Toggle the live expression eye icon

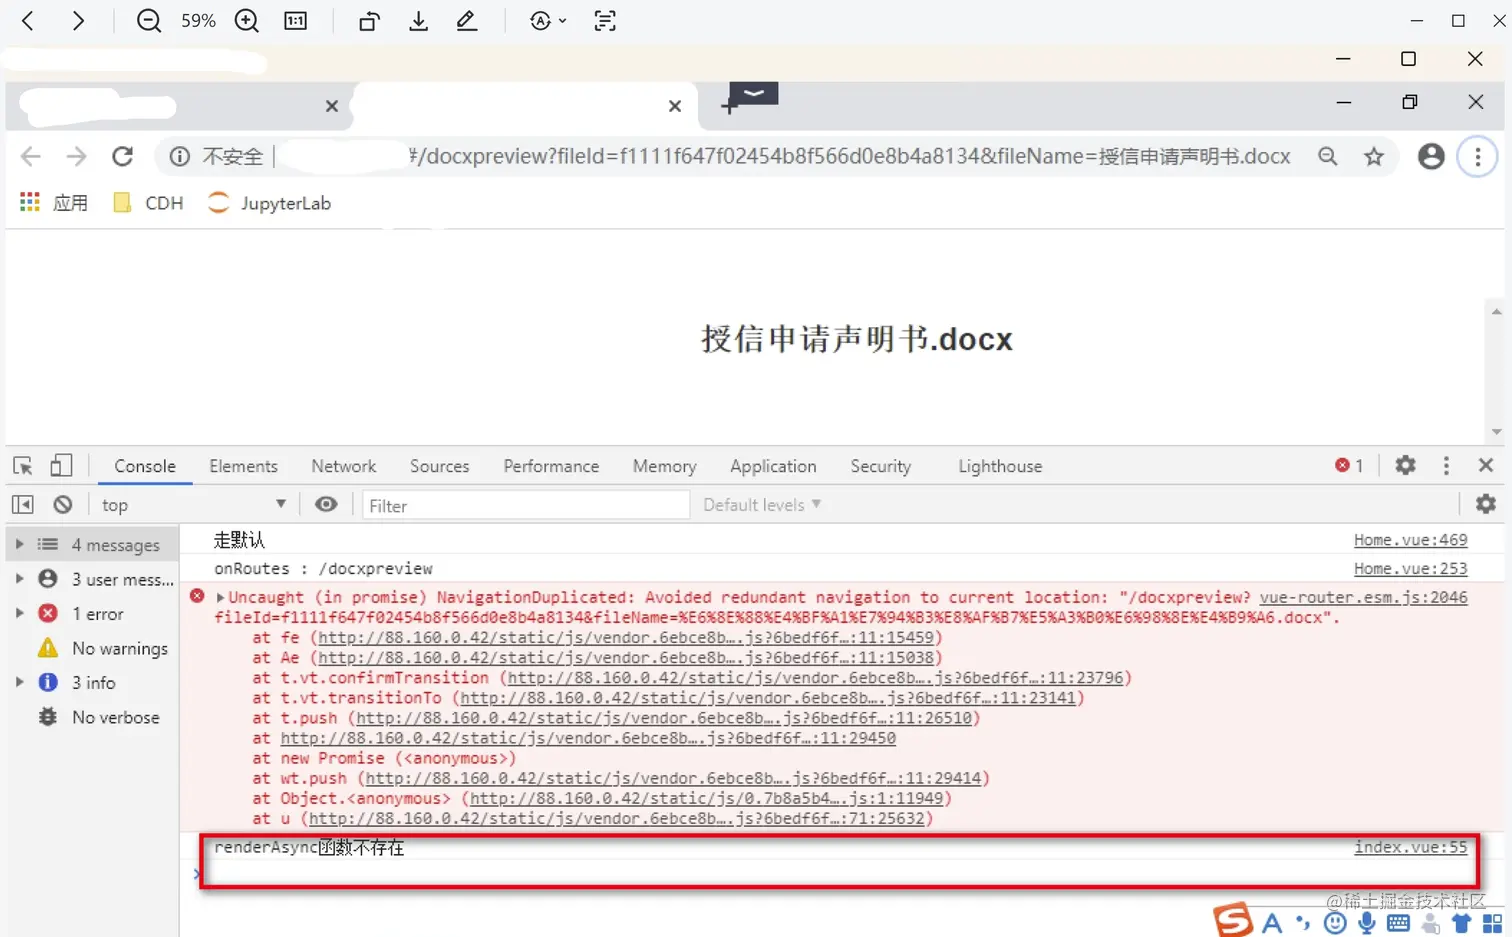(x=326, y=505)
